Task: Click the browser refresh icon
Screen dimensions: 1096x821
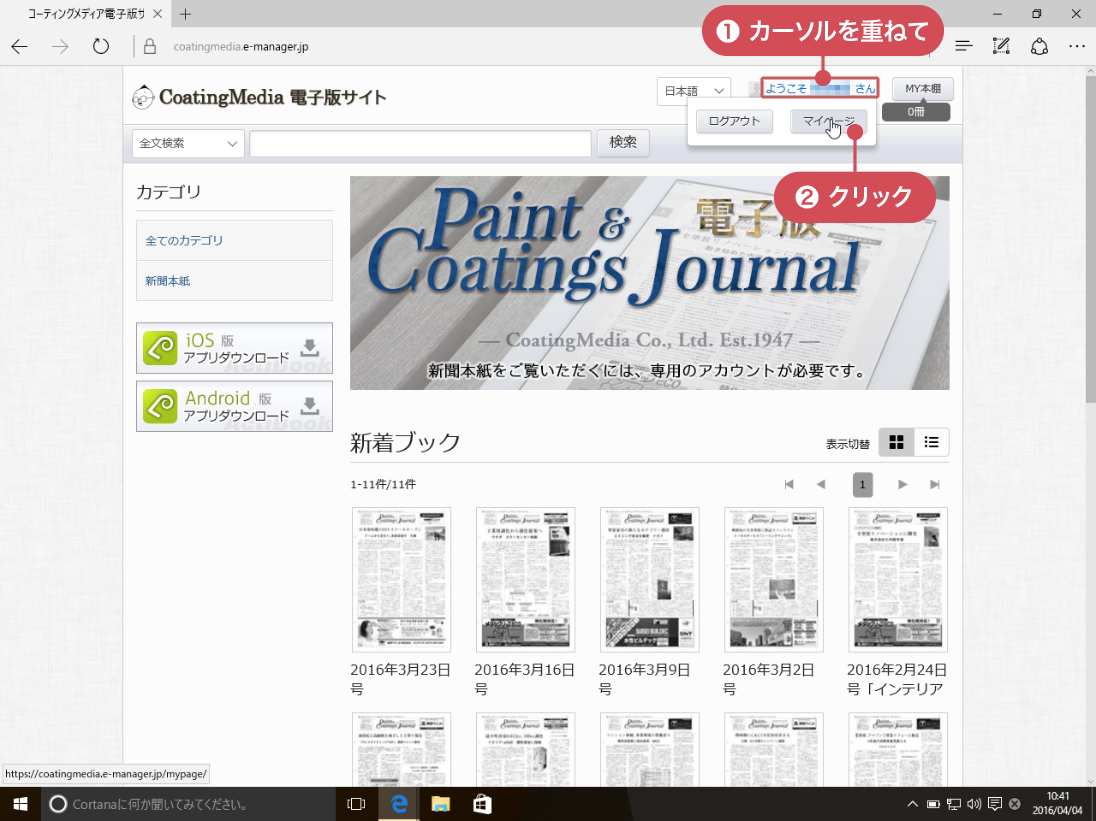Action: pos(100,46)
